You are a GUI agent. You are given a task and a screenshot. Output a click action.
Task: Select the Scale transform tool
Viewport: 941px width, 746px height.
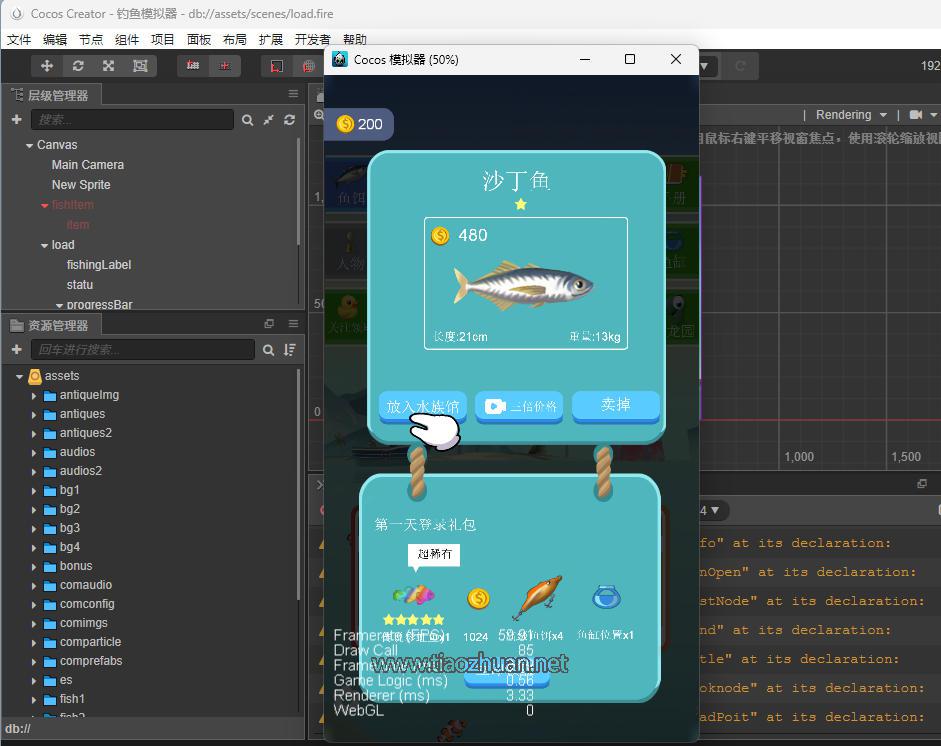pos(109,66)
